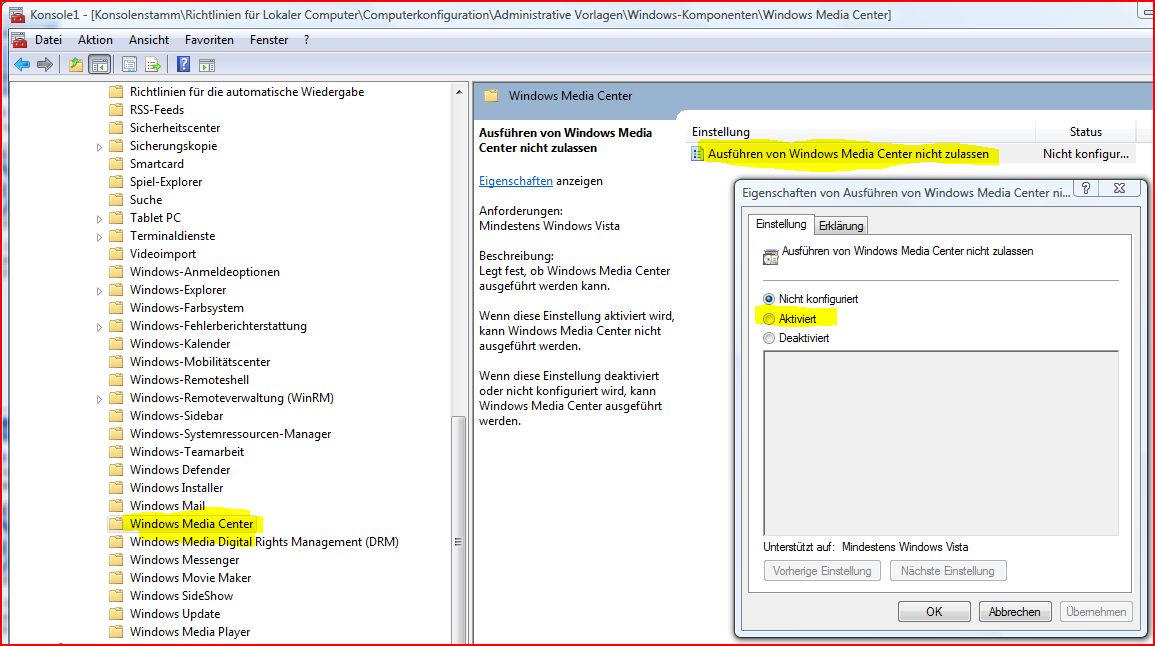Open the Datei menu
The width and height of the screenshot is (1155, 646).
coord(49,40)
